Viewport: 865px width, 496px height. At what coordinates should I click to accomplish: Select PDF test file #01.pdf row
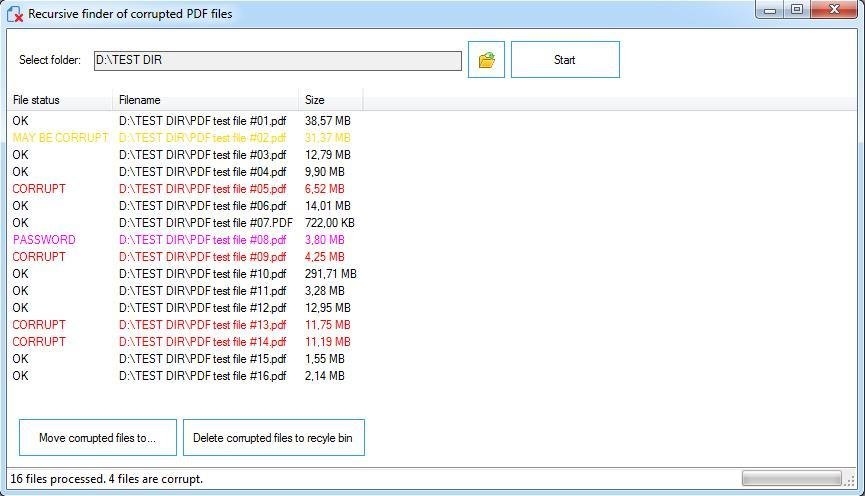tap(202, 121)
